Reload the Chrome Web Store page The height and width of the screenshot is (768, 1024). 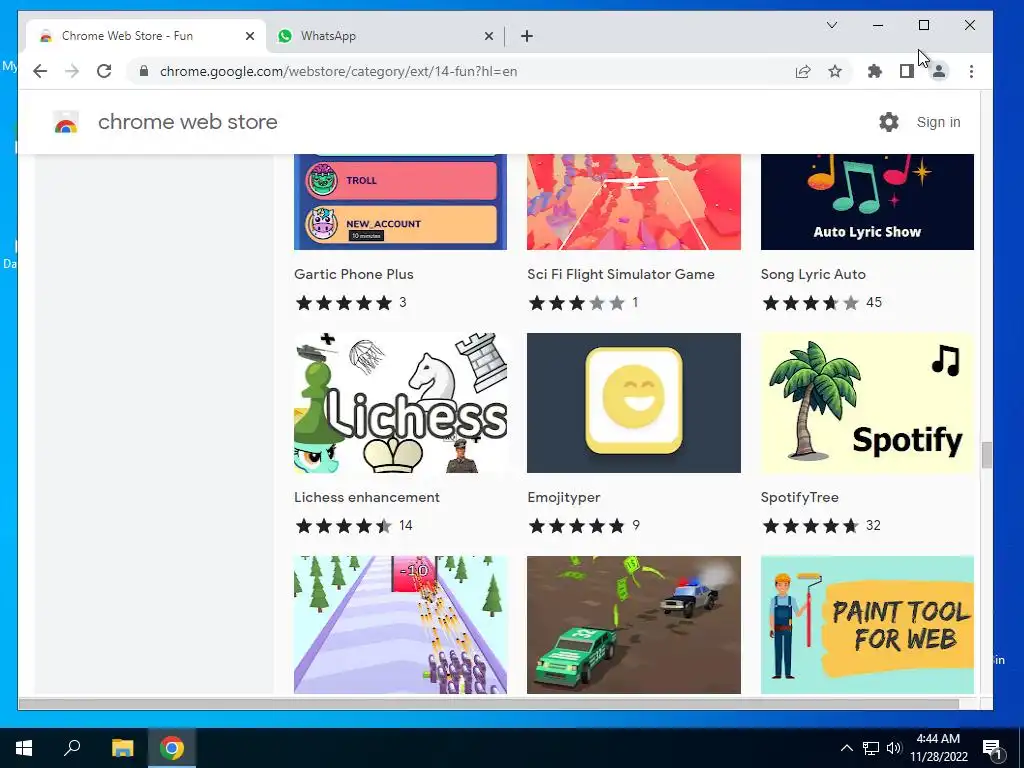pos(104,71)
